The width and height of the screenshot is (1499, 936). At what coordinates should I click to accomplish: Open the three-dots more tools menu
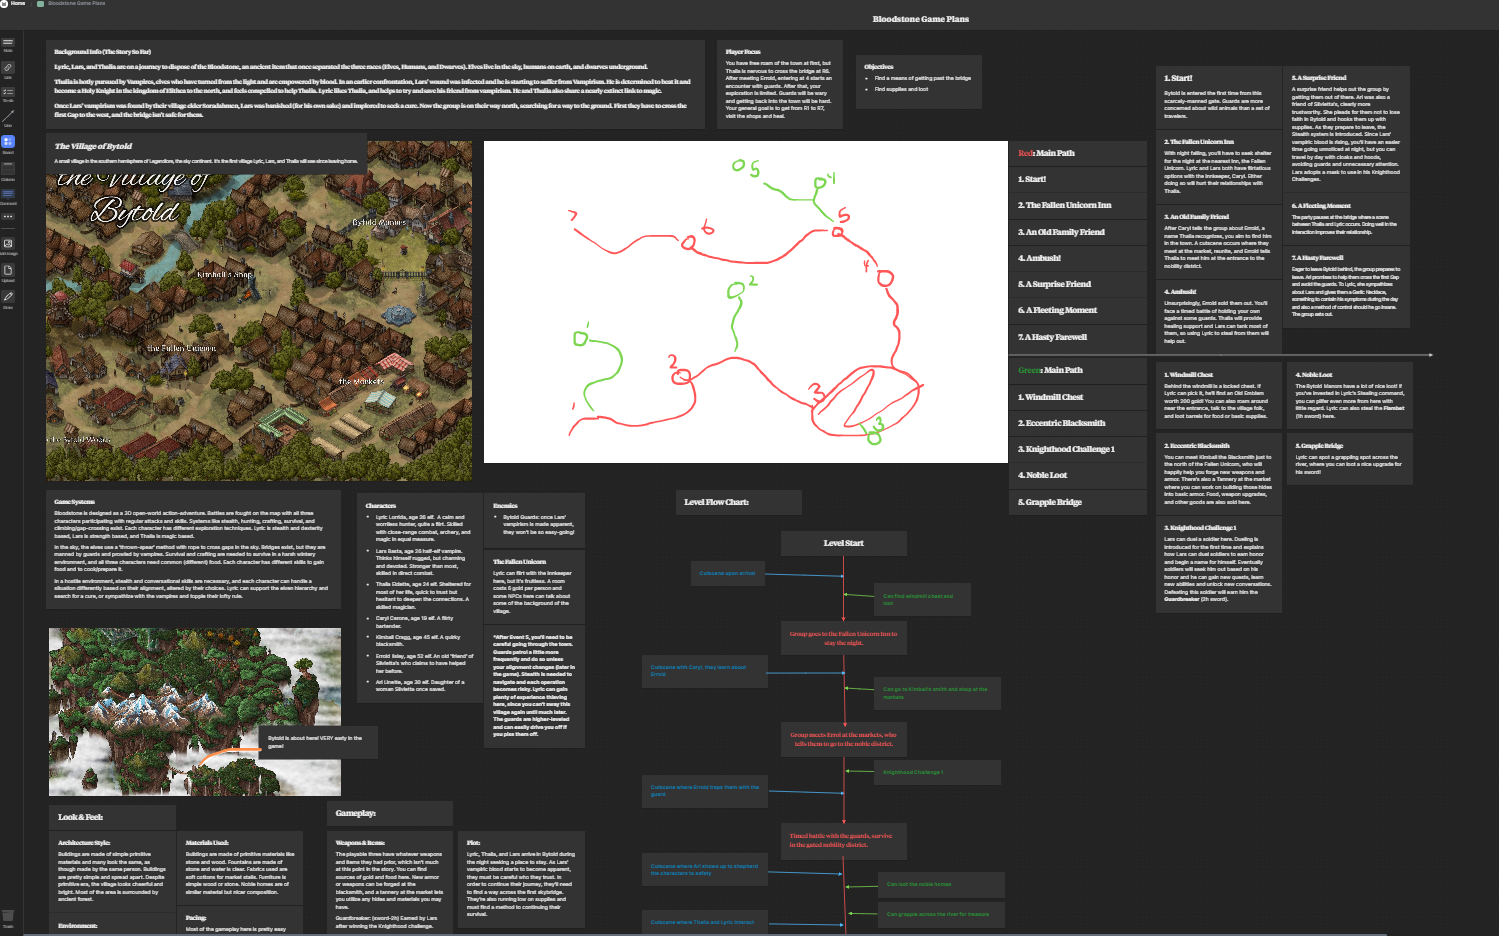(x=8, y=216)
